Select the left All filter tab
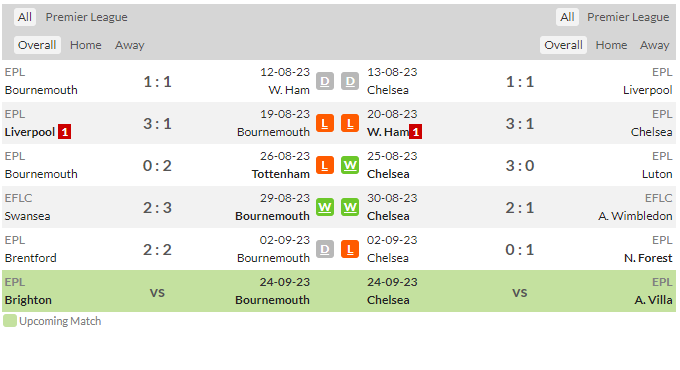The height and width of the screenshot is (370, 680). coord(25,17)
